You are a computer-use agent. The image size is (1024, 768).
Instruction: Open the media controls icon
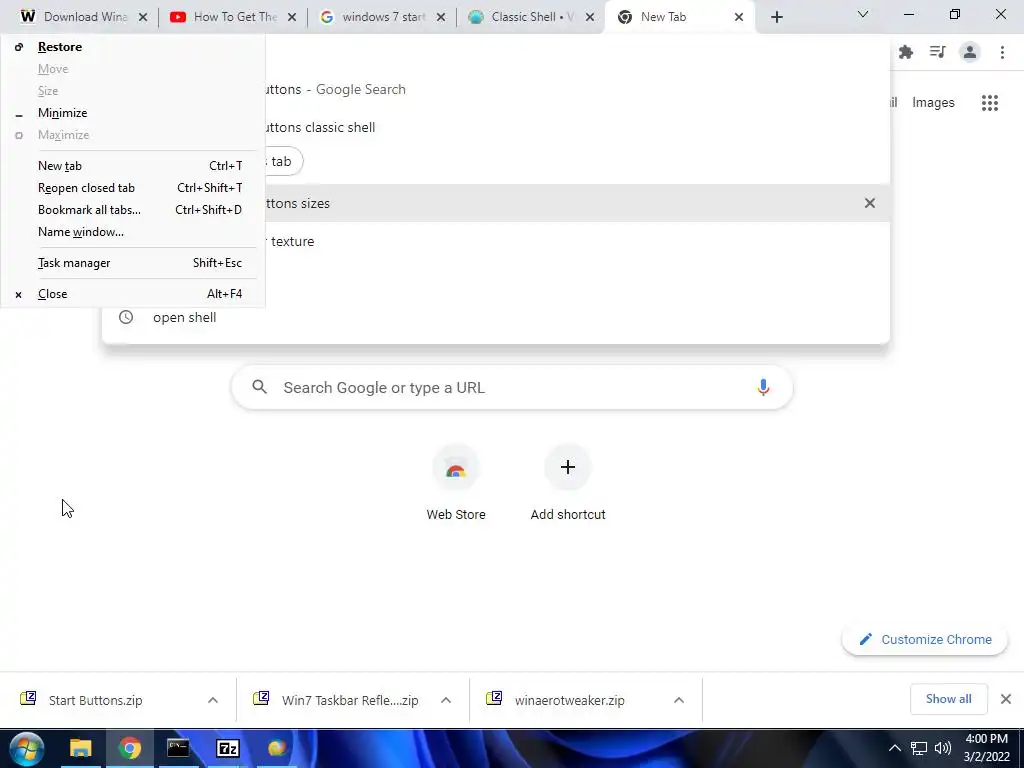point(938,52)
